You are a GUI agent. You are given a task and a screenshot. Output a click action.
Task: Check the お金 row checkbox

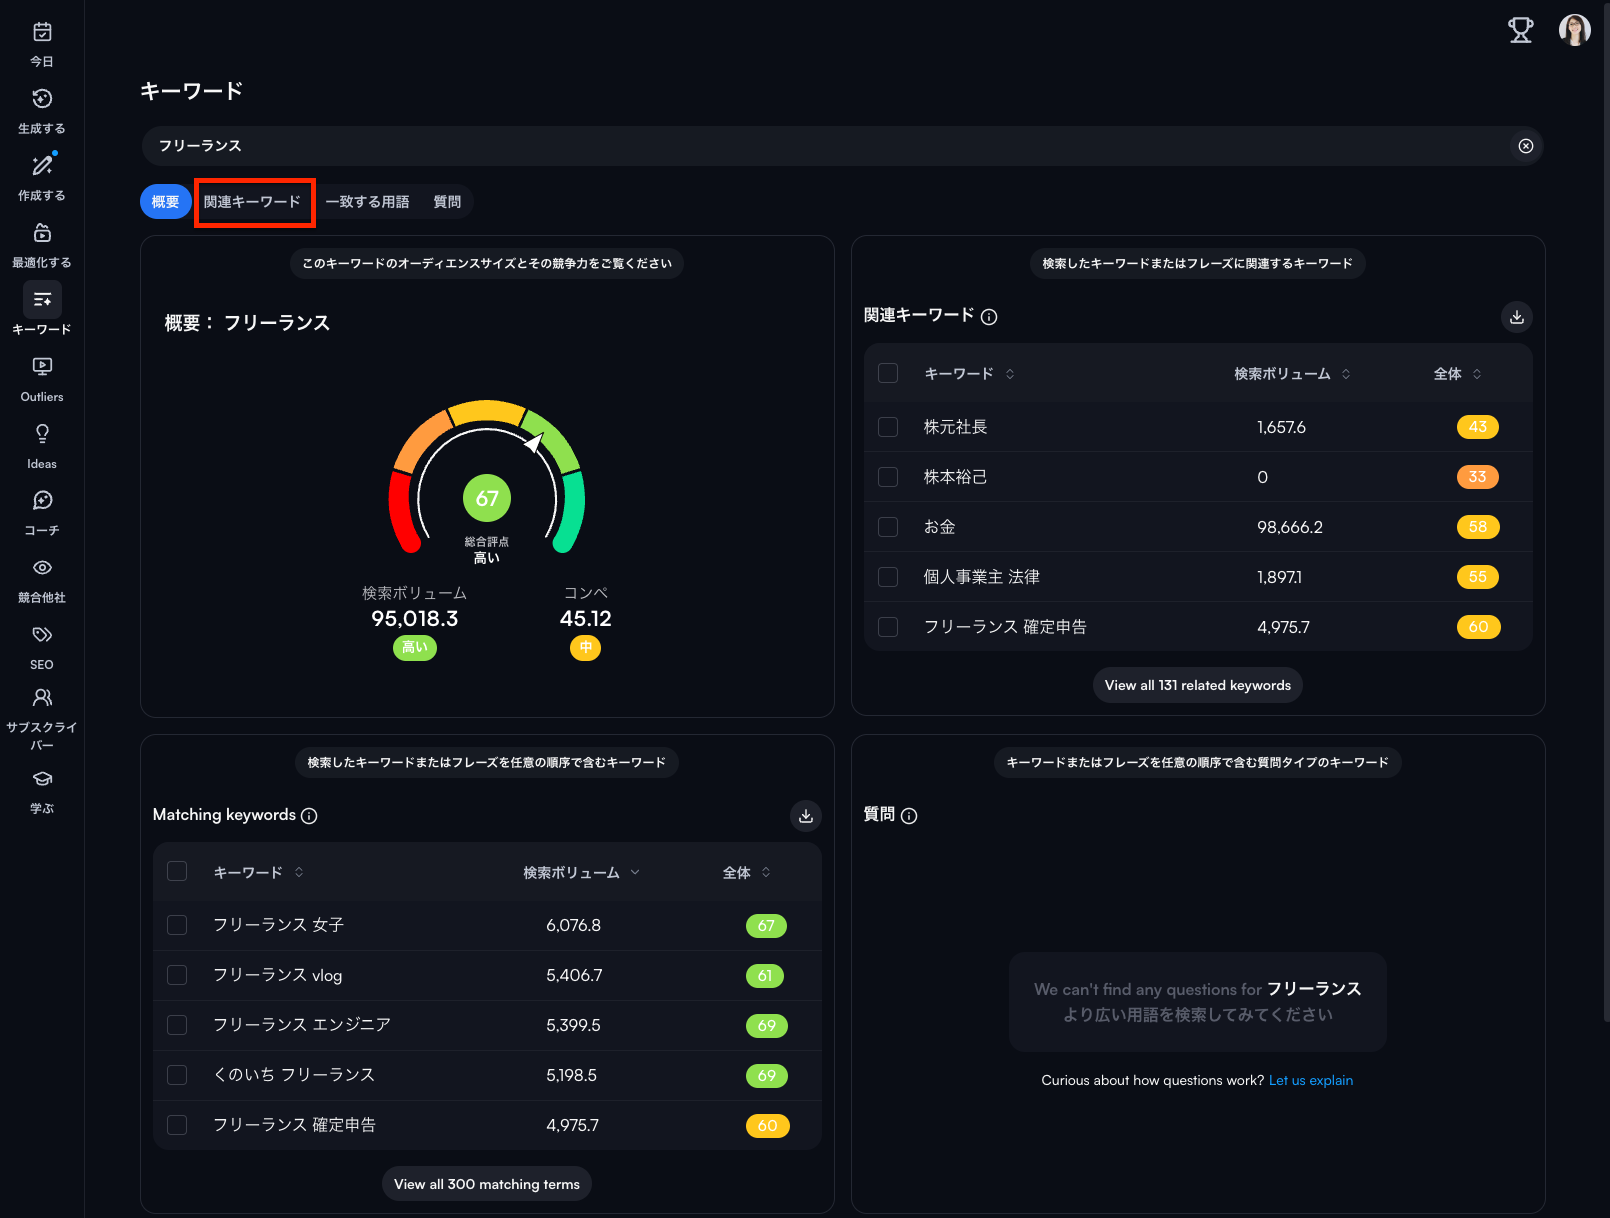coord(888,527)
